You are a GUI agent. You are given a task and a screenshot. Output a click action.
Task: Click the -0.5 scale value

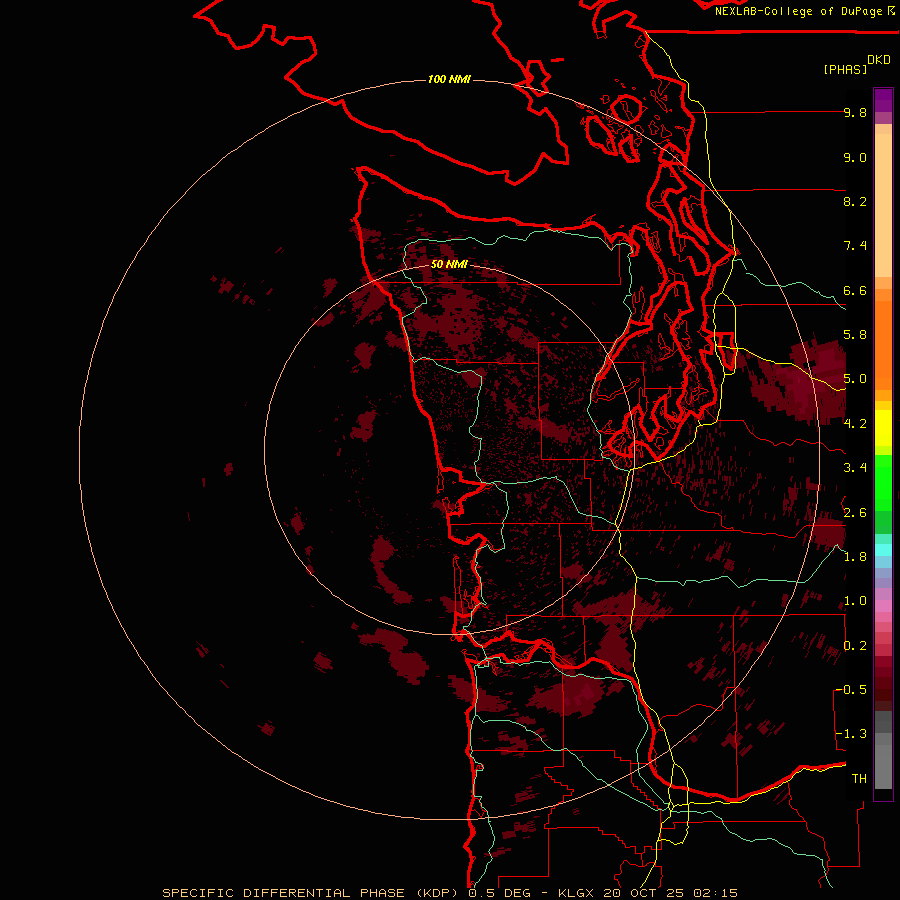851,690
